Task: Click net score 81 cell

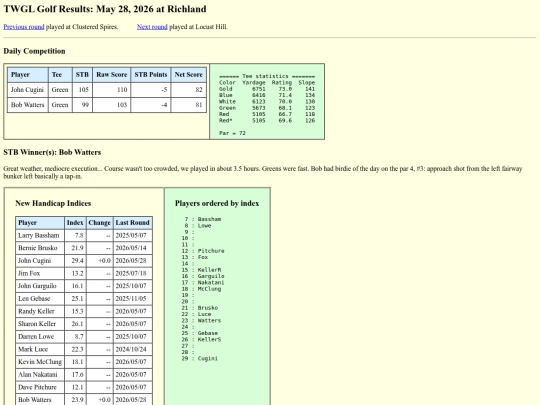Action: click(x=188, y=105)
